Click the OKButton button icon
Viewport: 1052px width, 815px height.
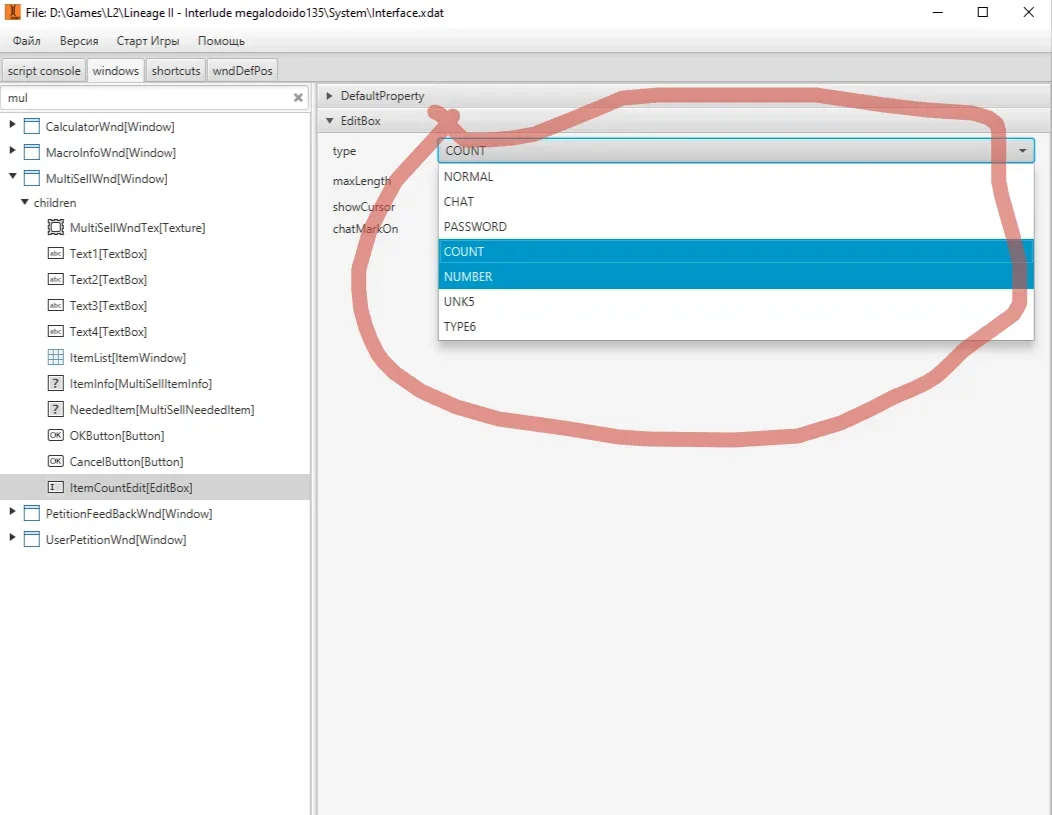tap(56, 435)
